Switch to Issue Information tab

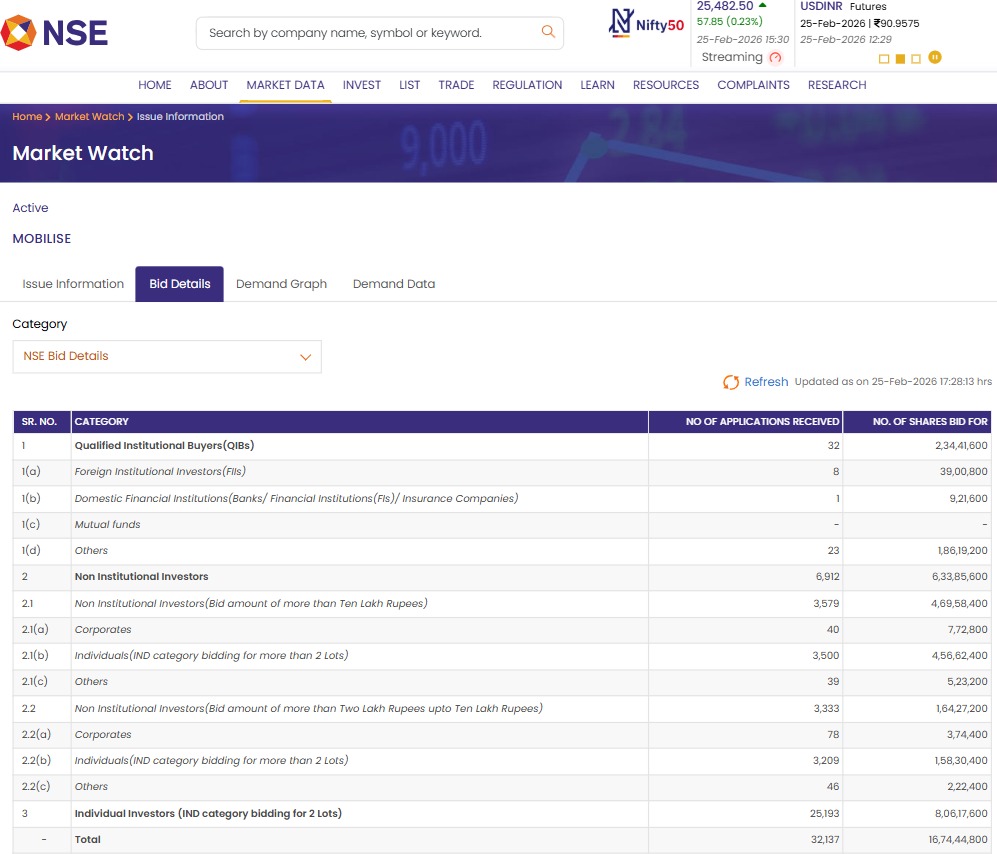73,284
